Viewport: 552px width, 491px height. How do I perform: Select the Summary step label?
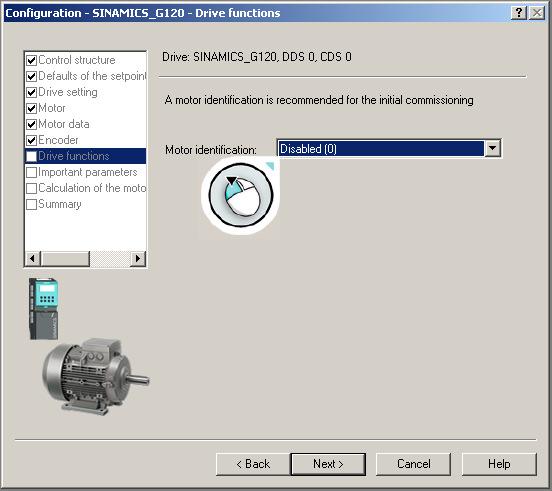(x=60, y=204)
